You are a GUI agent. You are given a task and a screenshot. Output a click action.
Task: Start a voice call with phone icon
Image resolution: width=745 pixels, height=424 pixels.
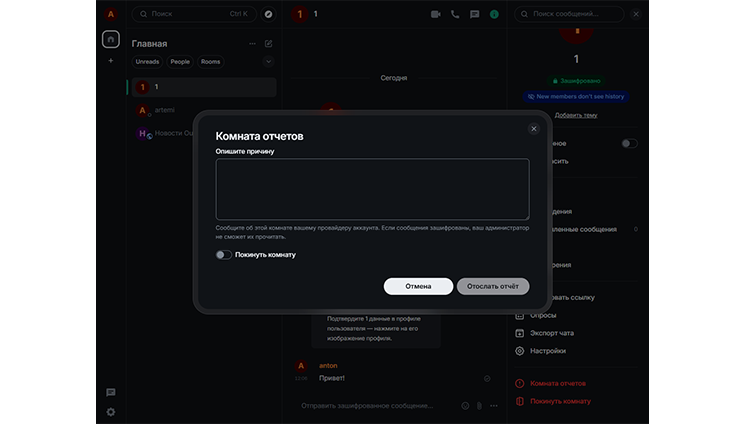(455, 14)
